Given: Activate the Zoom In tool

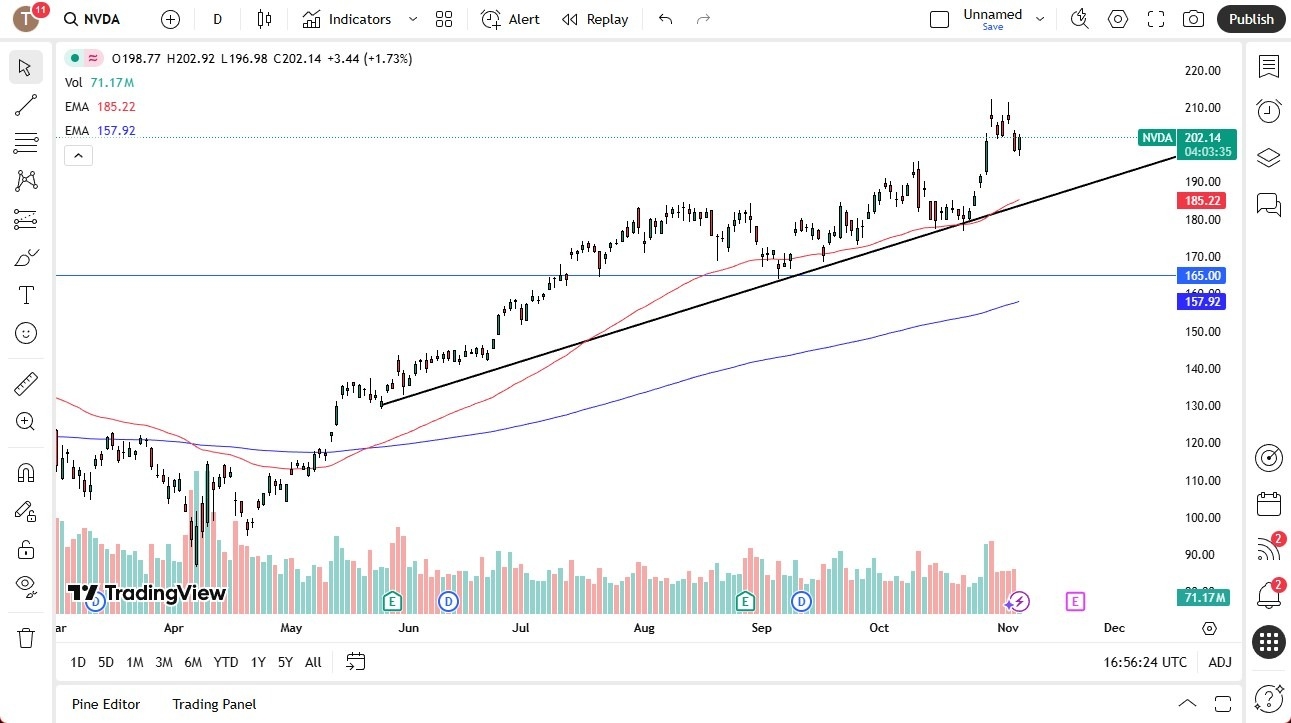Looking at the screenshot, I should tap(25, 421).
